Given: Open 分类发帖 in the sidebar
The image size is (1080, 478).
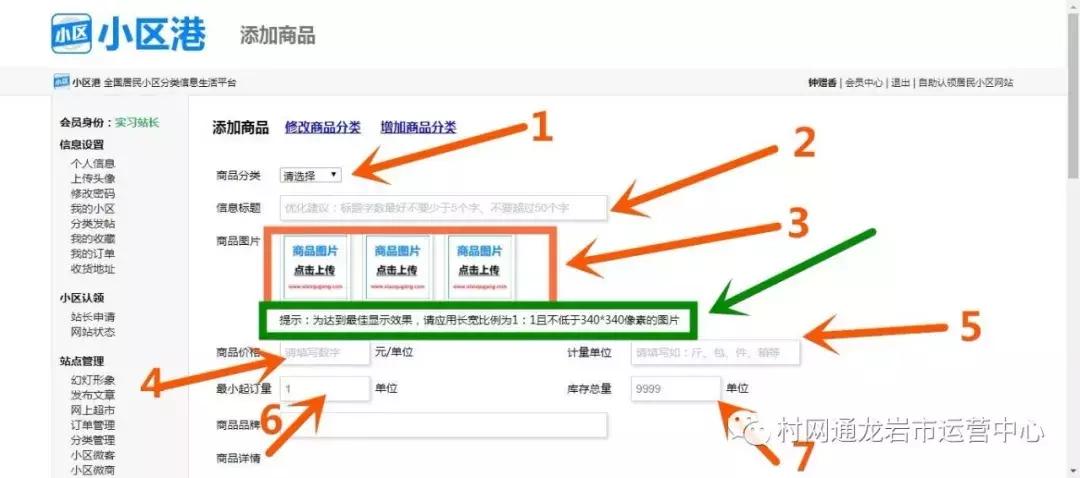Looking at the screenshot, I should [92, 224].
